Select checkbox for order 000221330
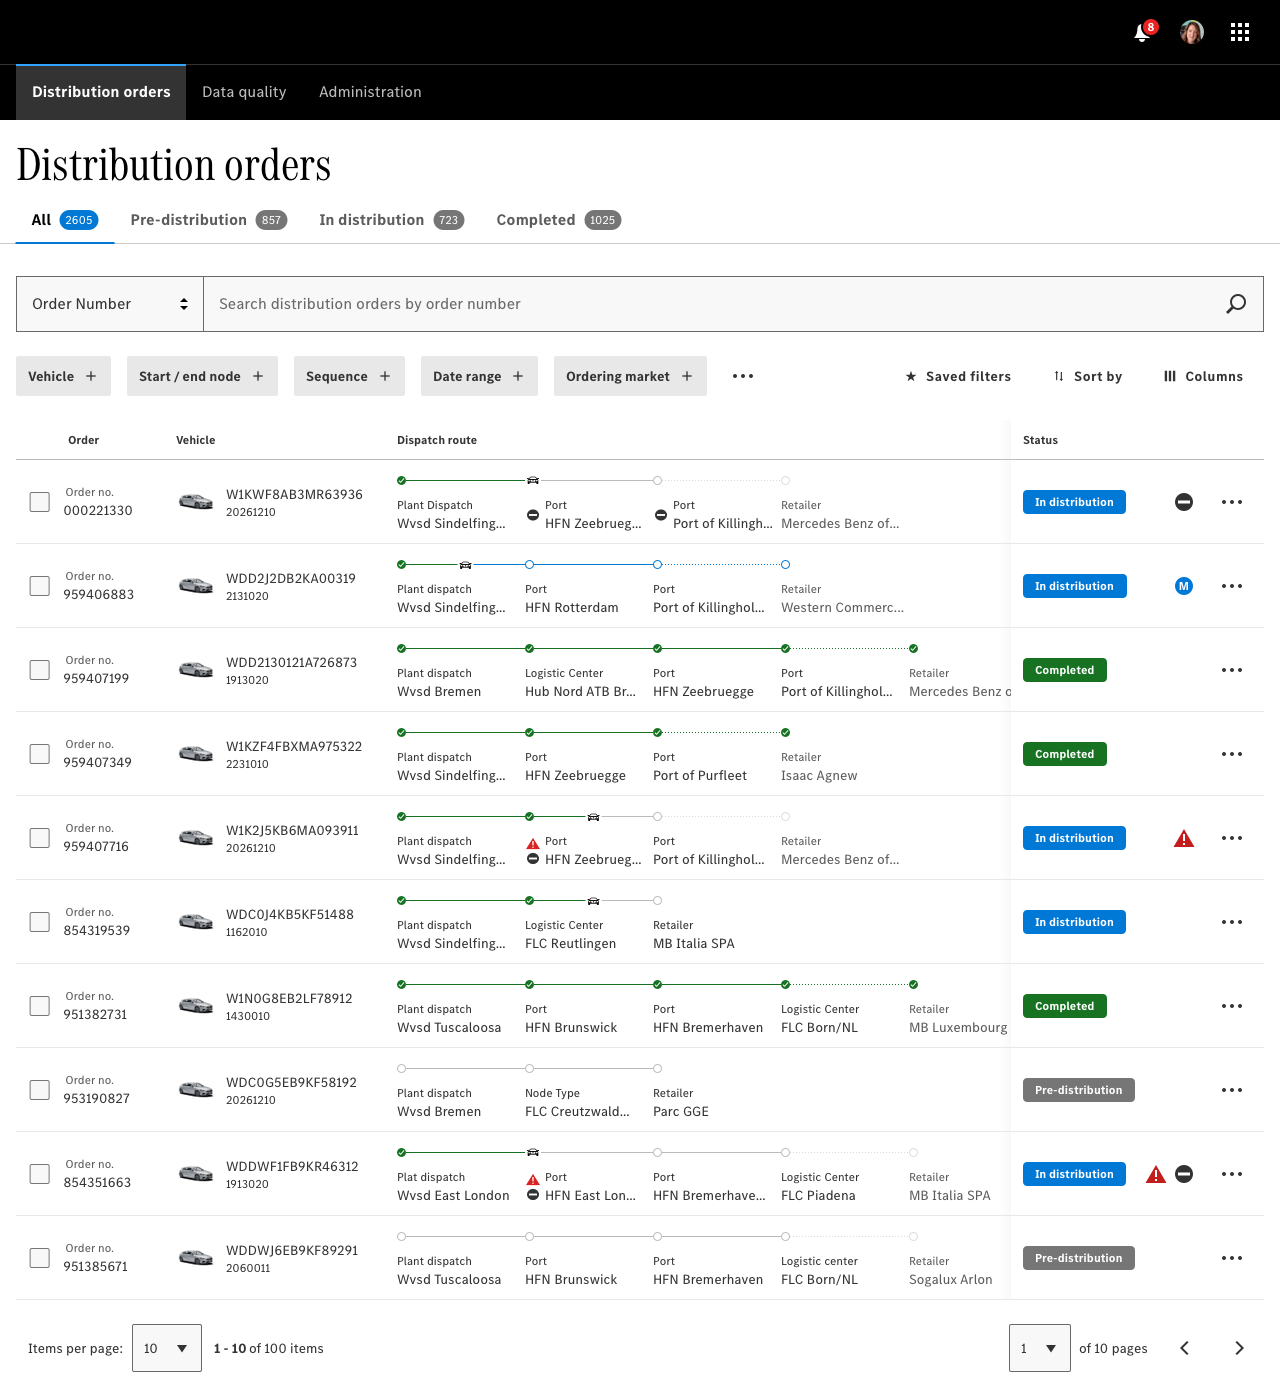Viewport: 1280px width, 1396px height. point(40,502)
